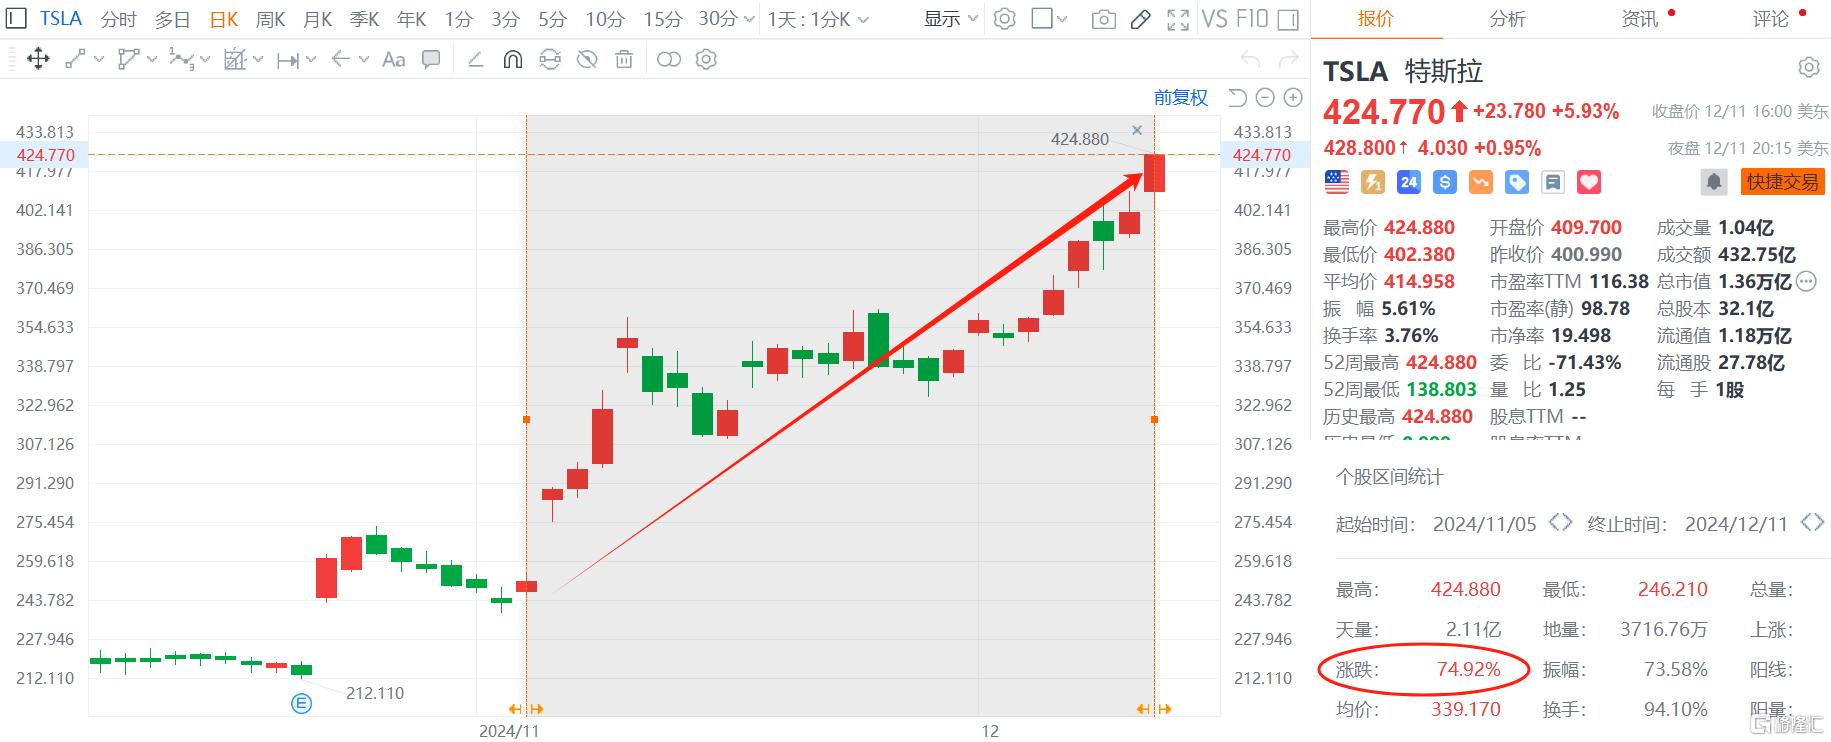Reset chart view with the restore icon
1831x742 pixels.
[x=1238, y=97]
